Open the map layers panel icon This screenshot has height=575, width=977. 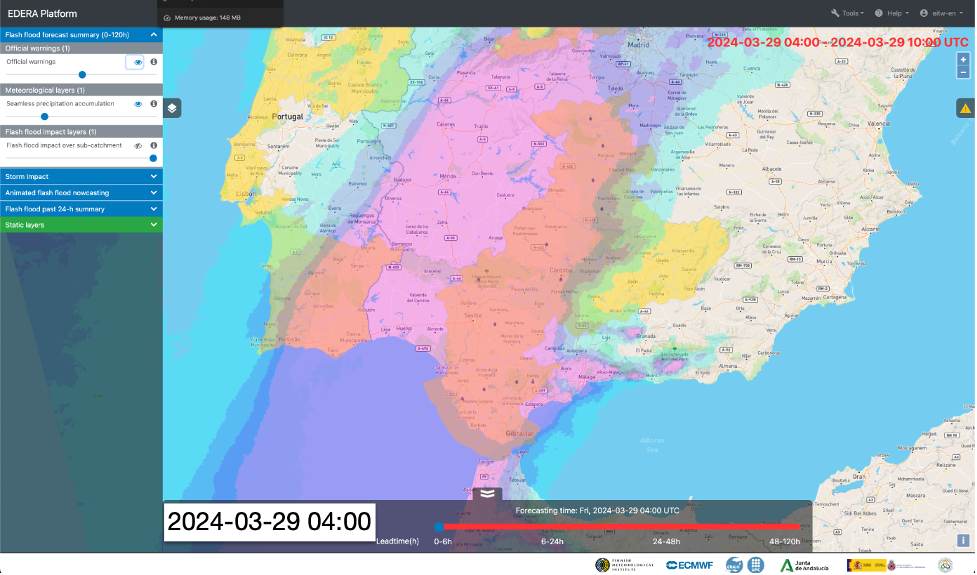click(x=172, y=108)
